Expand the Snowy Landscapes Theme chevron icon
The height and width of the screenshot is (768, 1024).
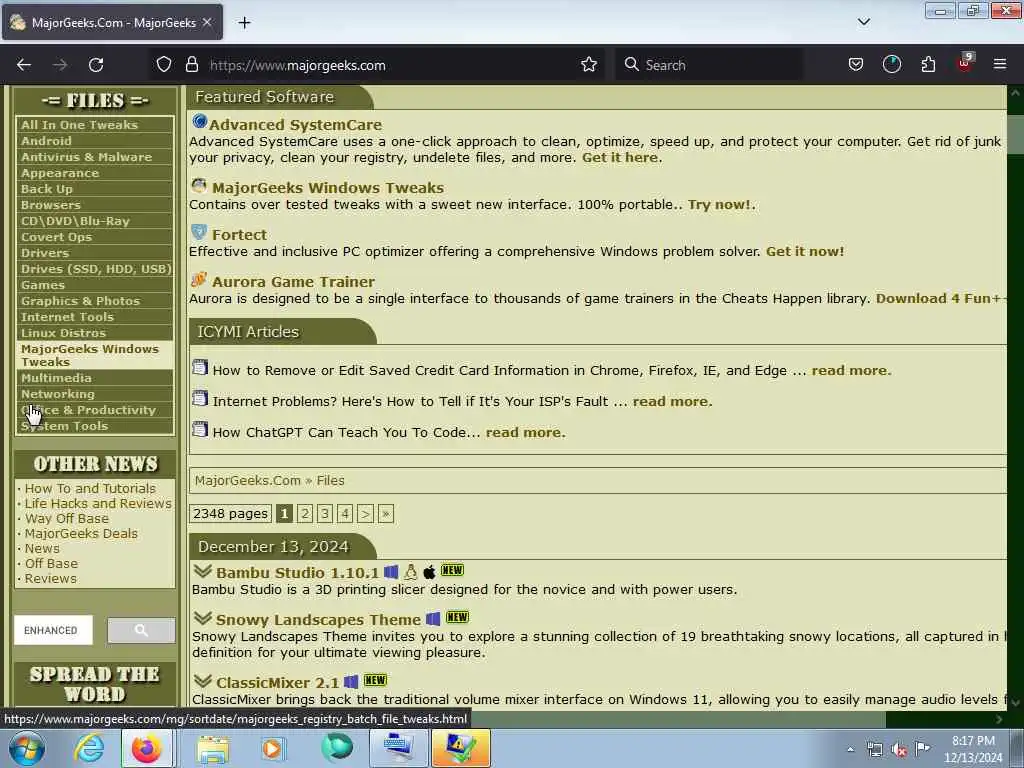(203, 618)
